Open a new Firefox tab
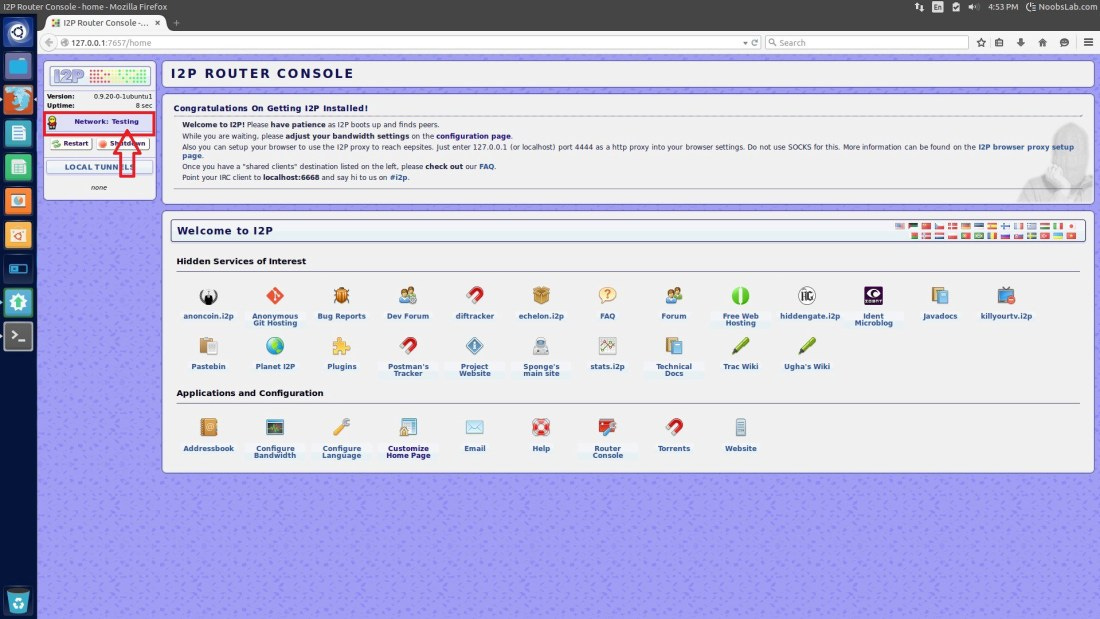The image size is (1100, 619). pos(176,23)
